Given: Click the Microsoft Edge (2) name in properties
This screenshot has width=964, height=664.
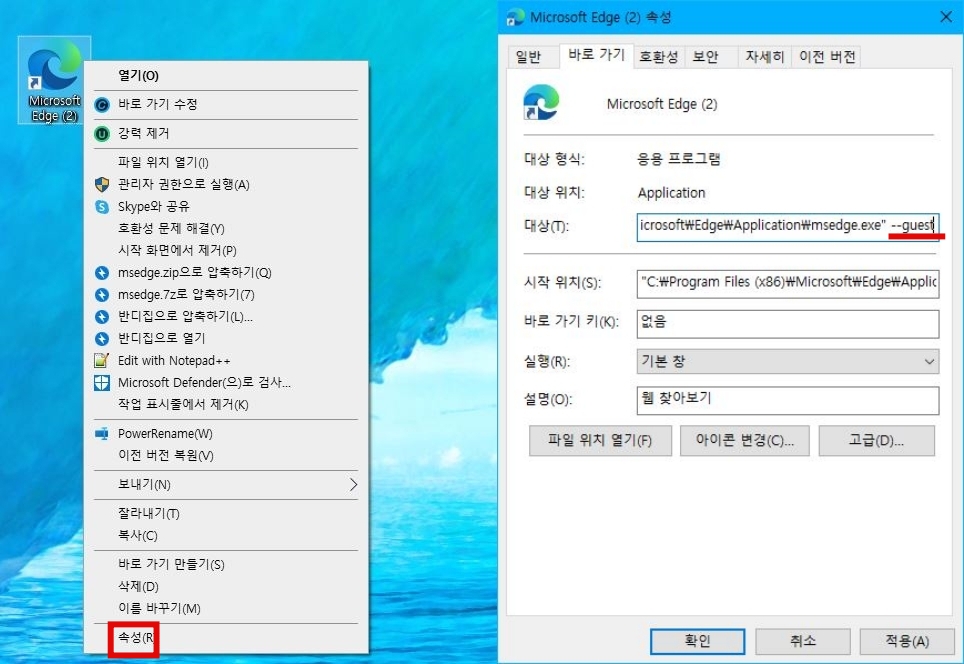Looking at the screenshot, I should 662,104.
